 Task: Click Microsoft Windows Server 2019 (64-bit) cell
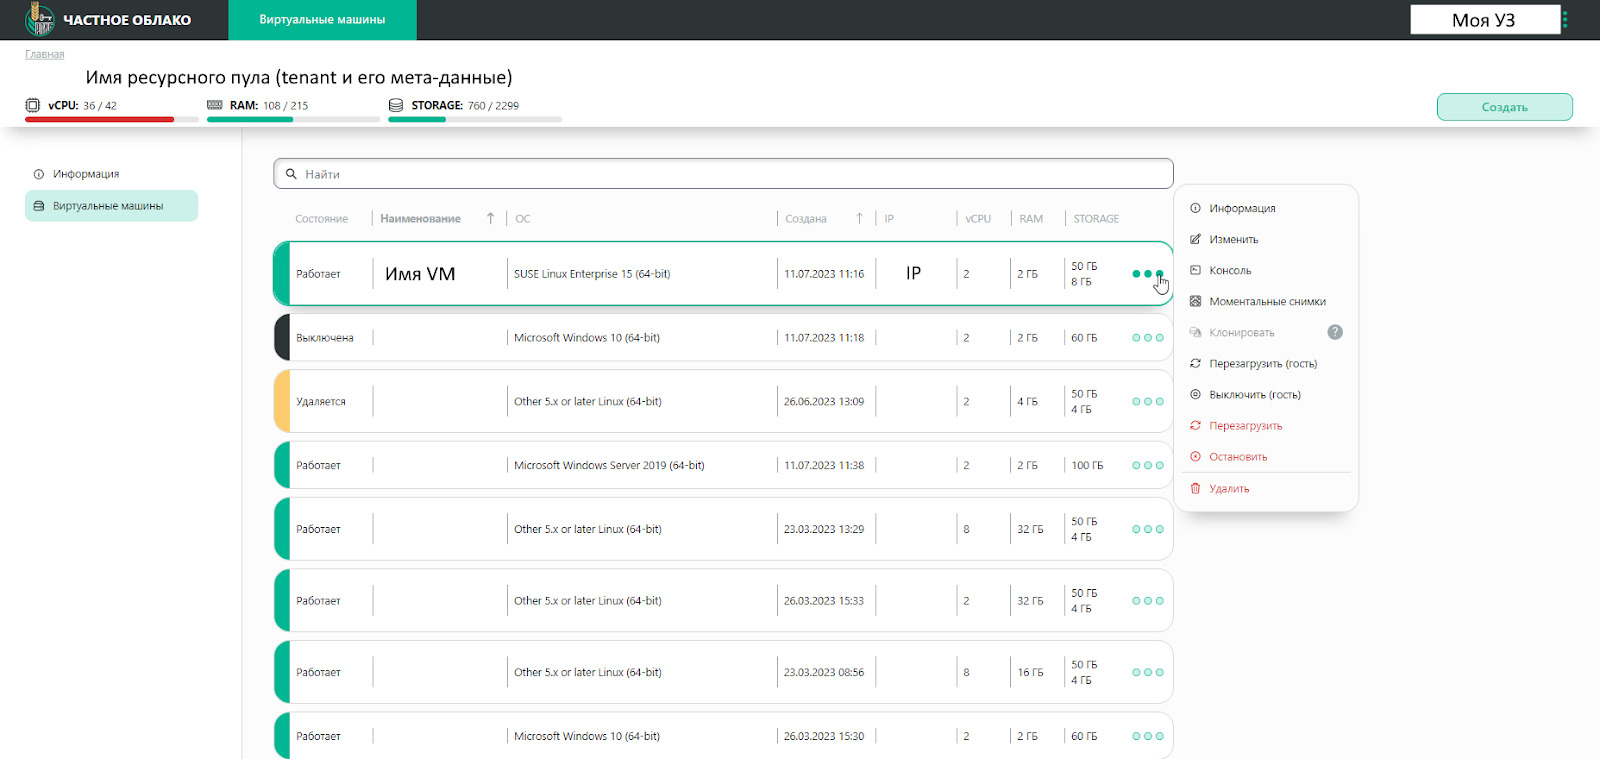[609, 465]
